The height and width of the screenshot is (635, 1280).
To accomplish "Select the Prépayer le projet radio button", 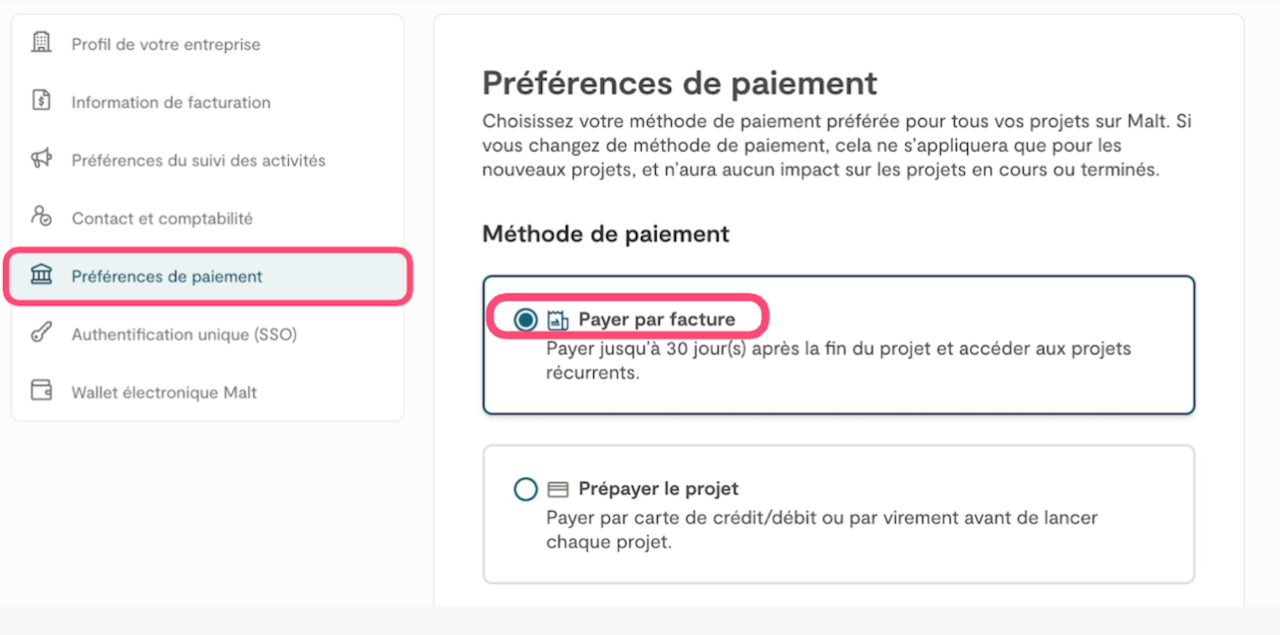I will point(525,490).
